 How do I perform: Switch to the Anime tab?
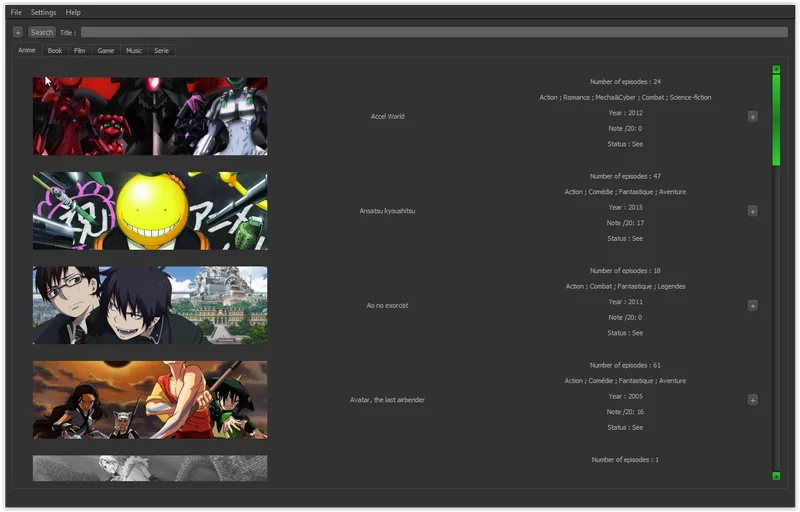pos(27,50)
